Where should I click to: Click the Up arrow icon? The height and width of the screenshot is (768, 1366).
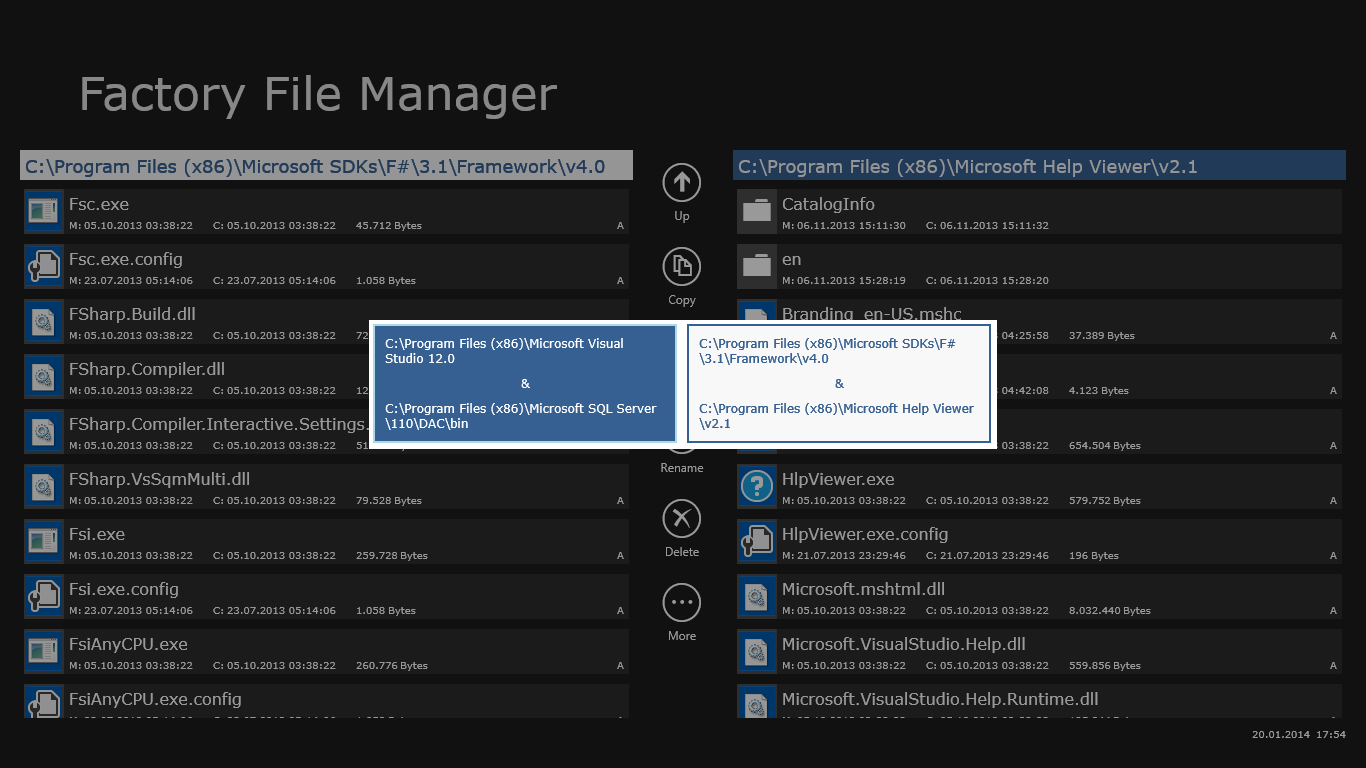(681, 183)
